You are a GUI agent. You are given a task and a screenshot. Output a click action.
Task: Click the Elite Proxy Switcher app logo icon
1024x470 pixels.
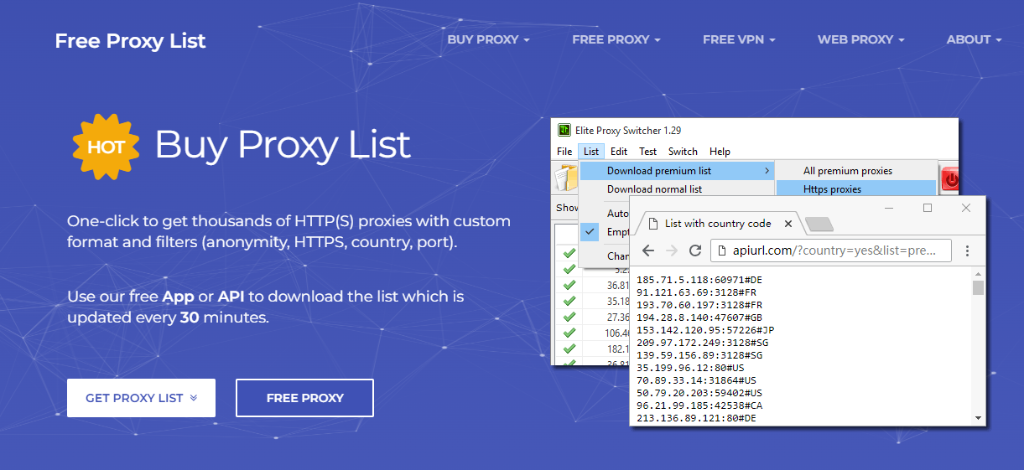pyautogui.click(x=564, y=130)
